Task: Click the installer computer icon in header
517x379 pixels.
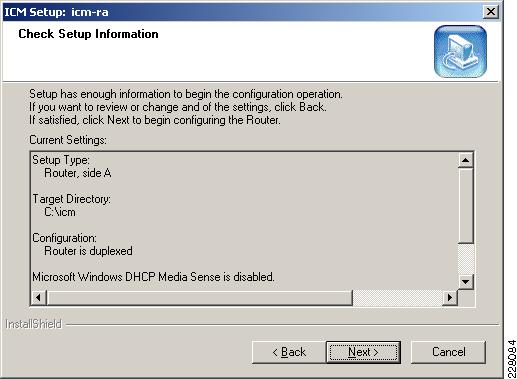Action: pyautogui.click(x=460, y=51)
